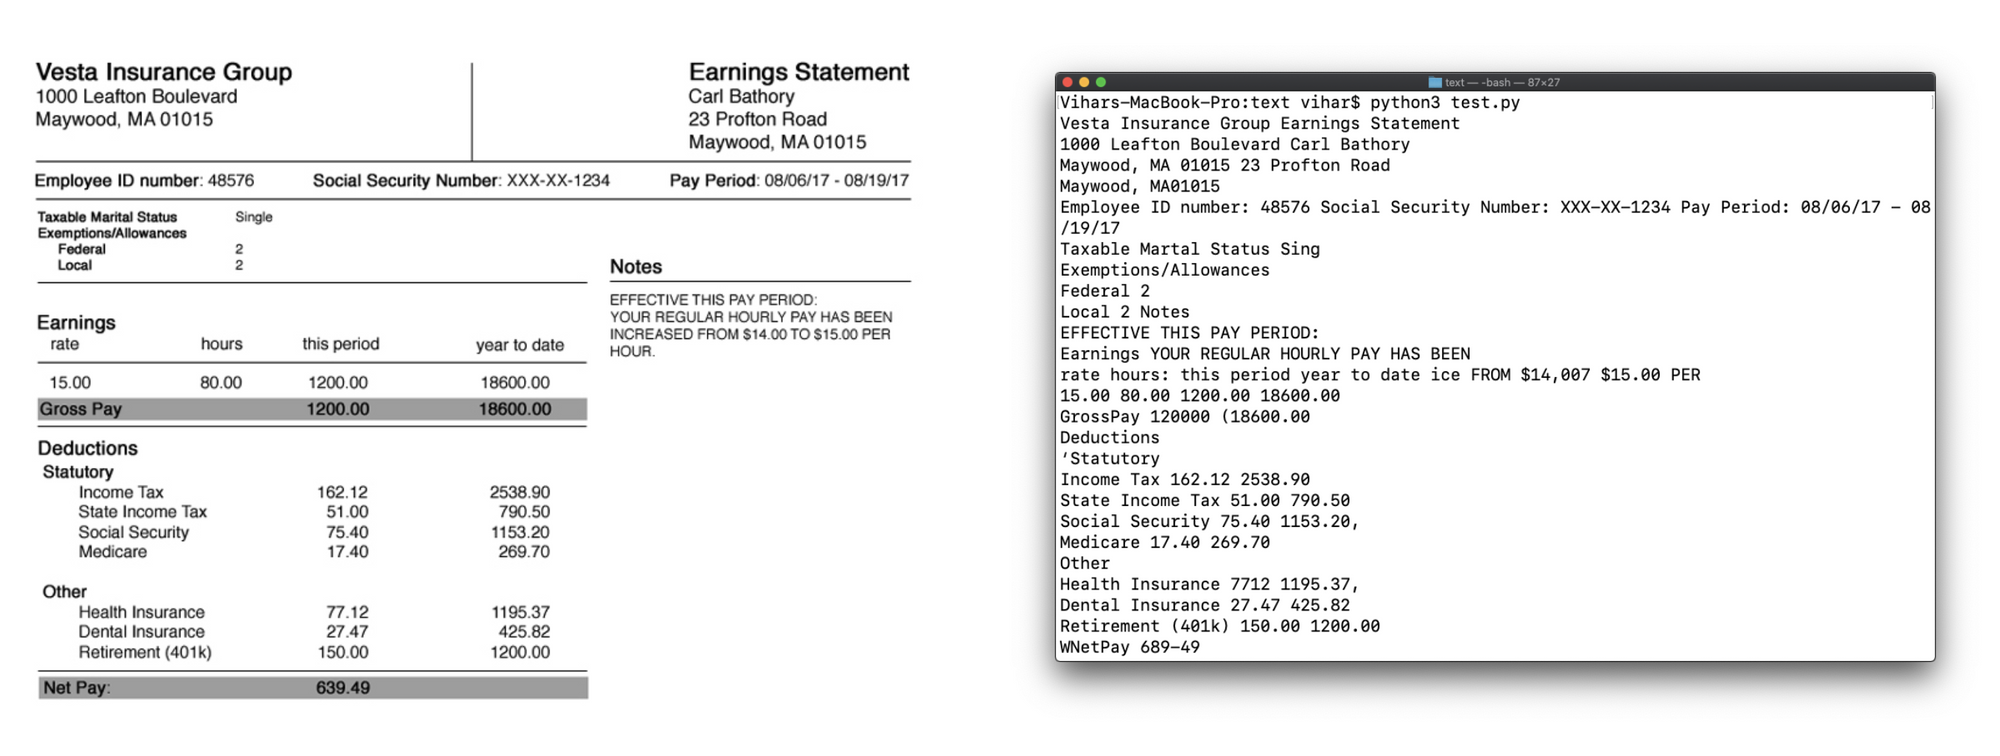Click the 'Employee ID number' field
2000x756 pixels.
click(x=144, y=181)
